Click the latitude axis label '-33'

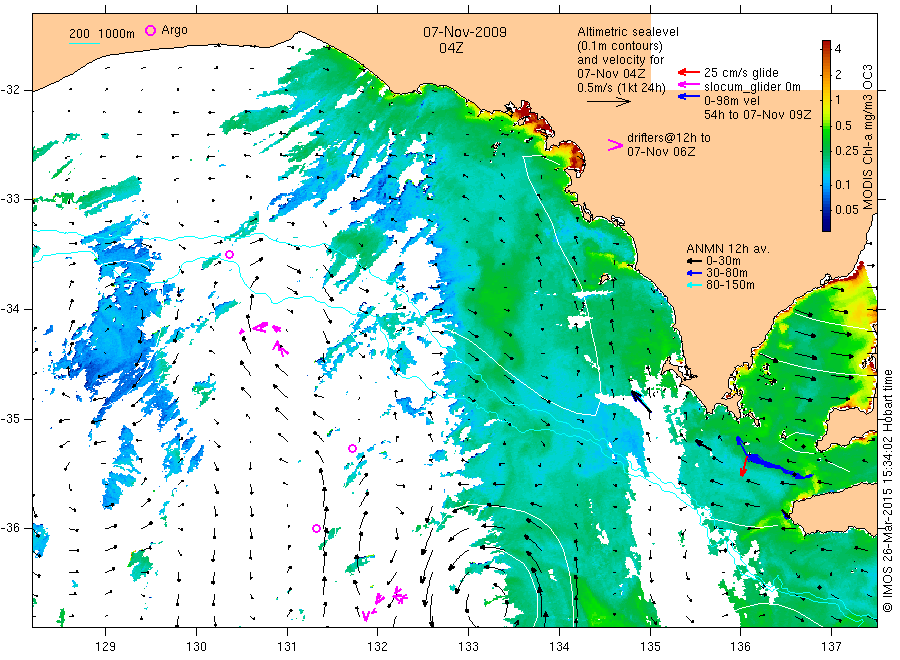[10, 199]
